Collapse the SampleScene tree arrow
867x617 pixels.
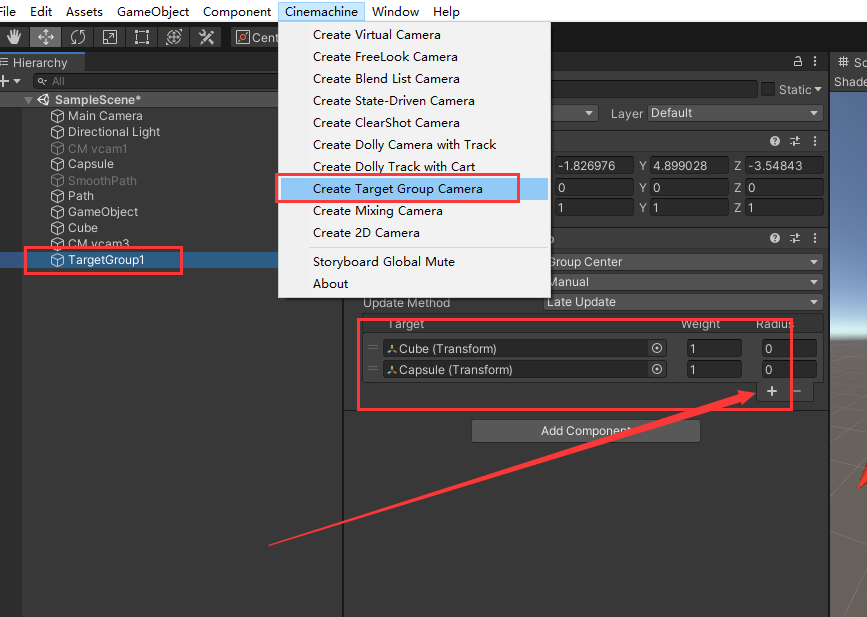pyautogui.click(x=28, y=100)
